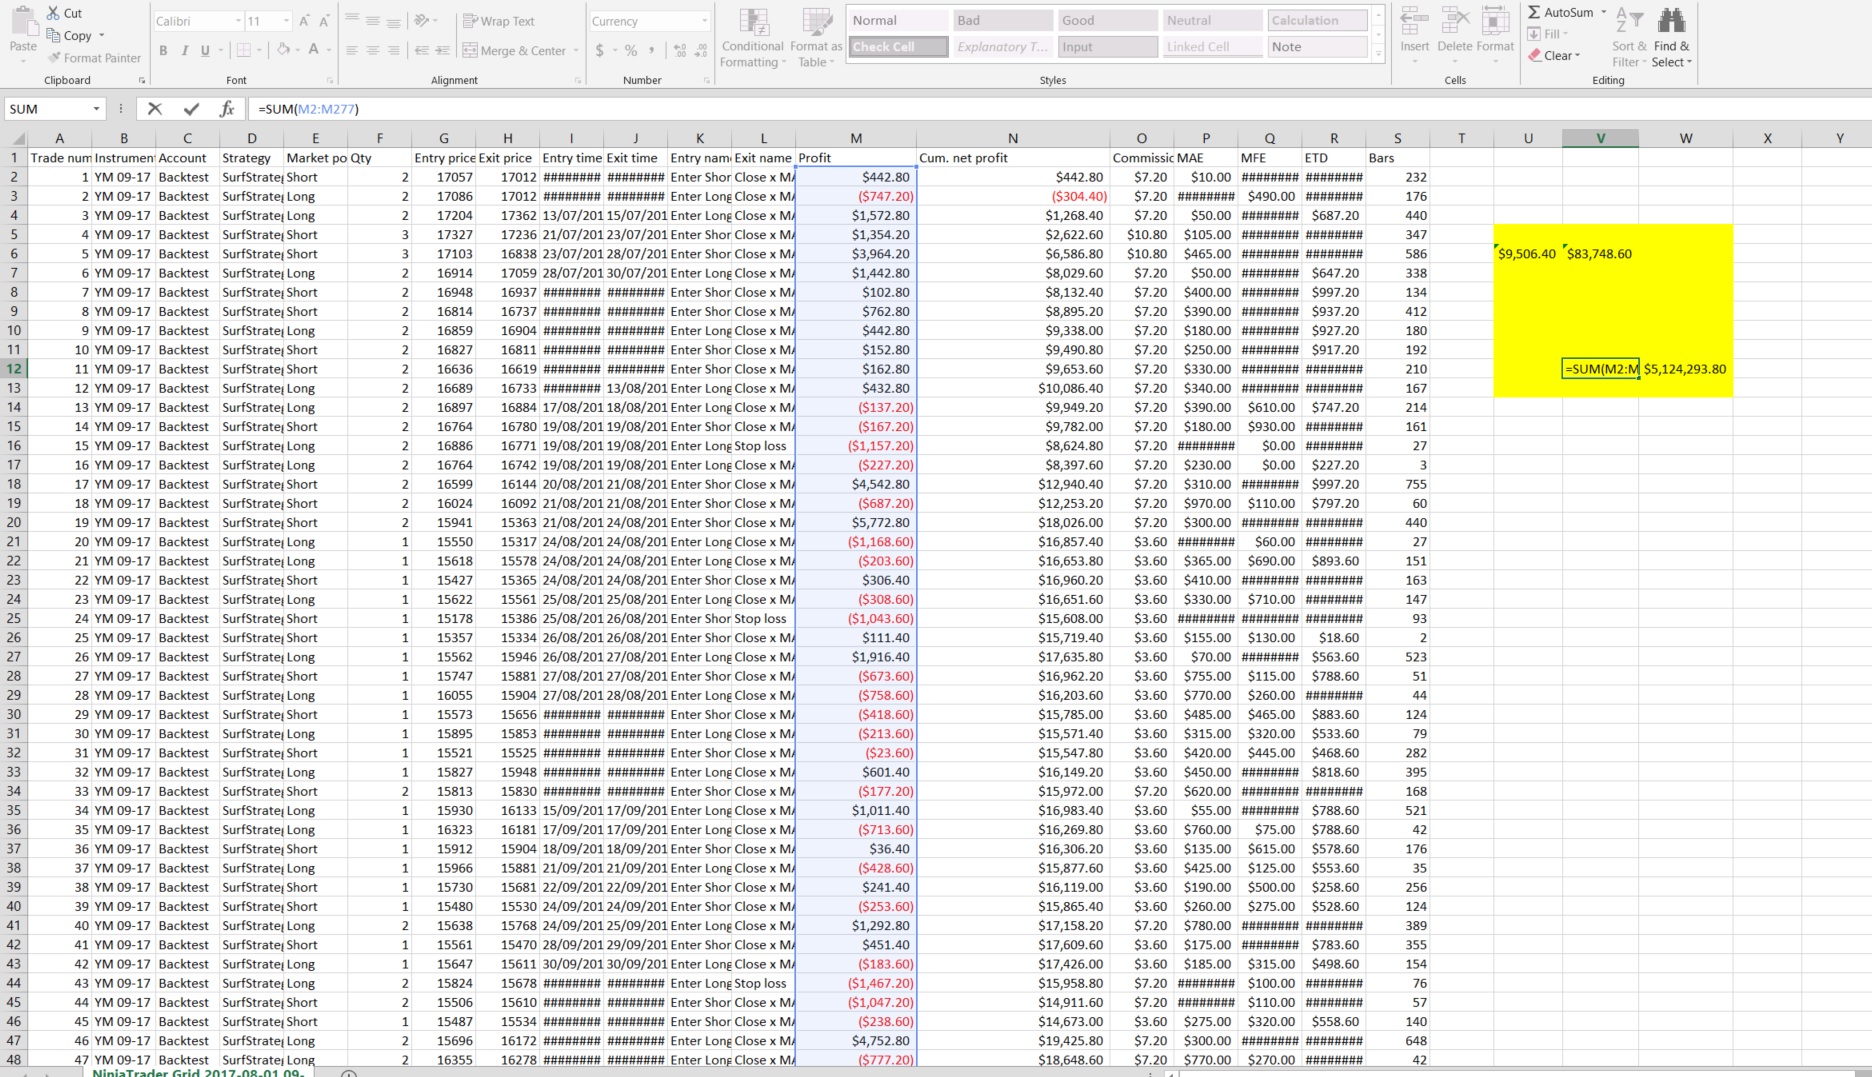This screenshot has width=1872, height=1077.
Task: Apply font color using the A icon
Action: click(314, 50)
